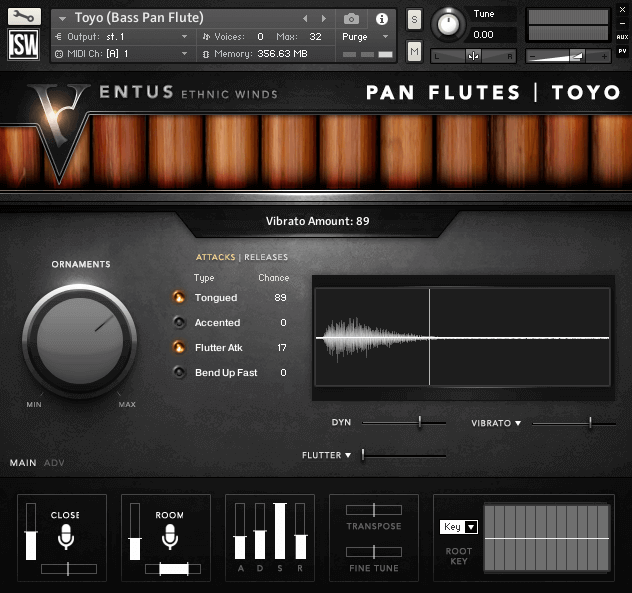Open the Root Key dropdown

[459, 527]
